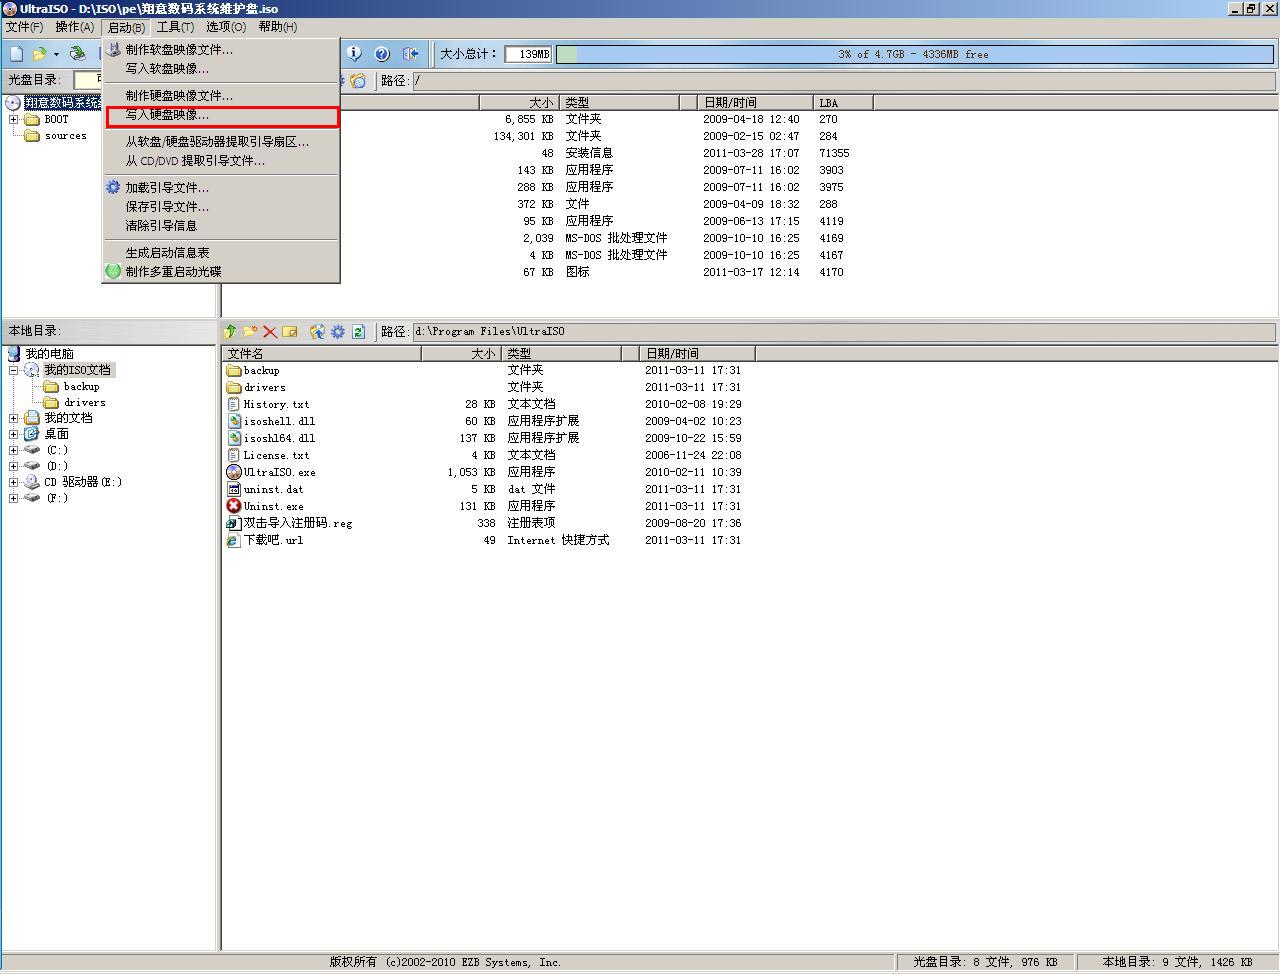Viewport: 1280px width, 974px height.
Task: Expand the CD 驱动器(E:) node
Action: [14, 482]
